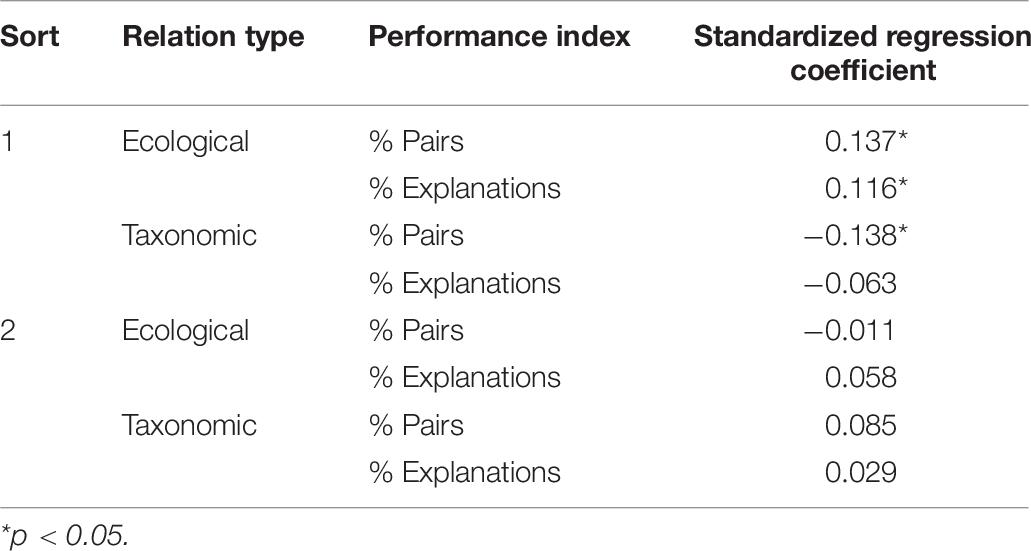Viewport: 1031px width, 551px height.
Task: Select the Sort 2 row number
Action: point(8,330)
